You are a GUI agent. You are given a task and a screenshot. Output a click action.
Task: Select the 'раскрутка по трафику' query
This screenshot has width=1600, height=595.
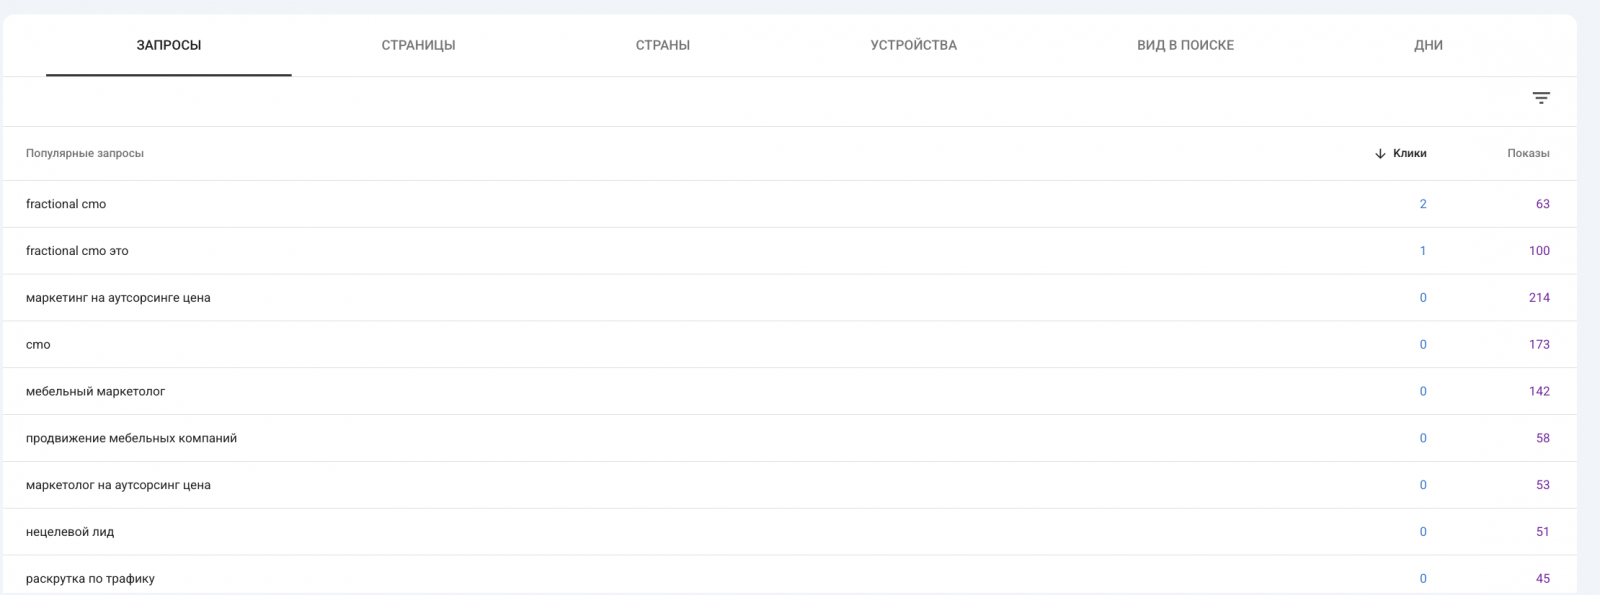pyautogui.click(x=789, y=577)
